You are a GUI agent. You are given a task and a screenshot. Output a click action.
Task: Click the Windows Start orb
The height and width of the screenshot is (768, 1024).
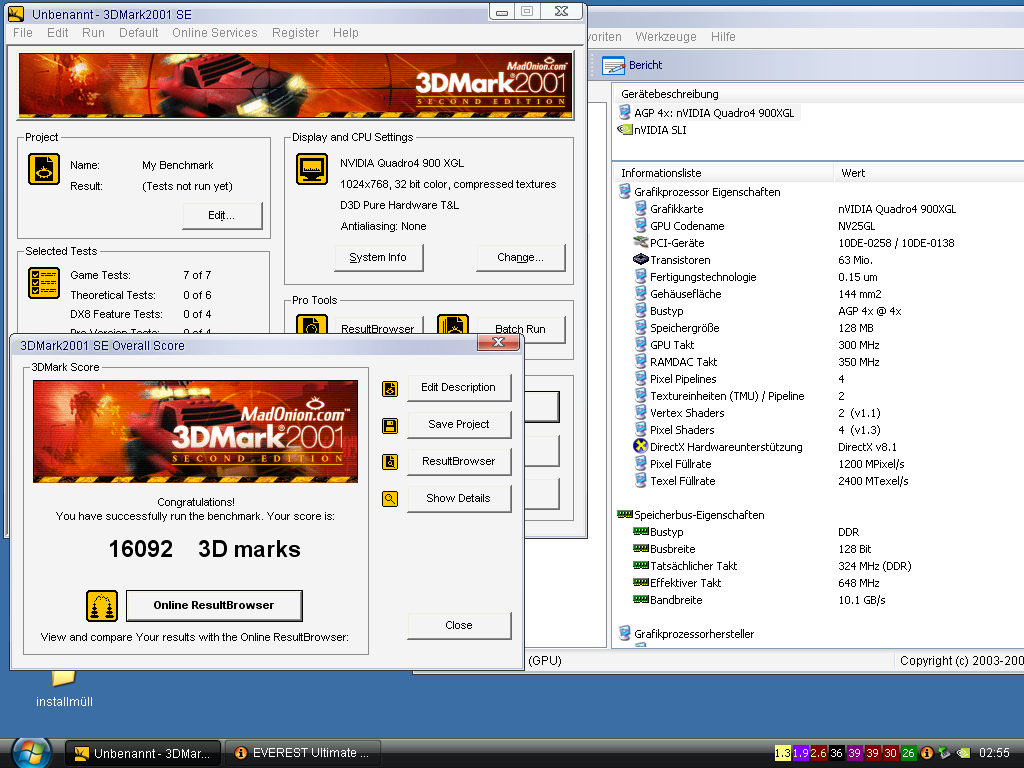[31, 753]
